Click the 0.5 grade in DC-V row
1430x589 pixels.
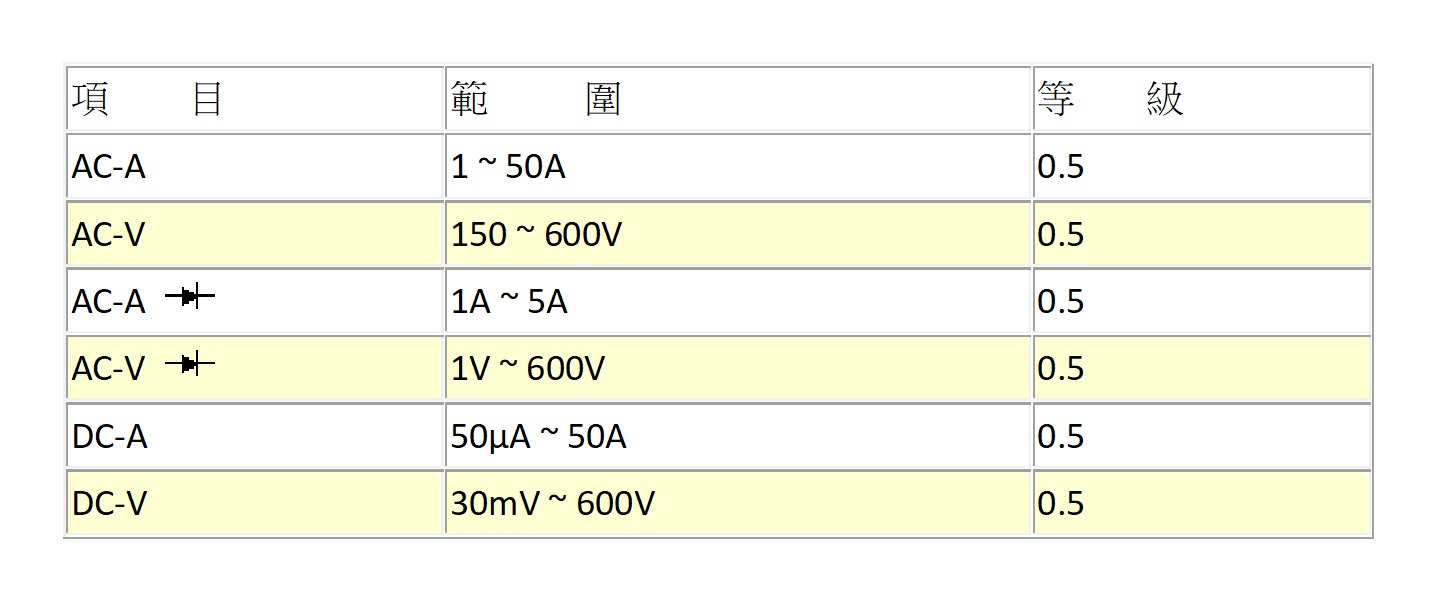tap(1061, 504)
